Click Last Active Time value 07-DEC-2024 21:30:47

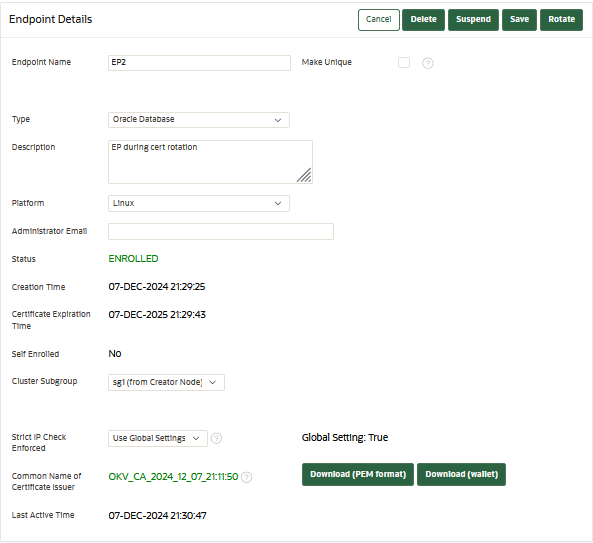(x=157, y=515)
